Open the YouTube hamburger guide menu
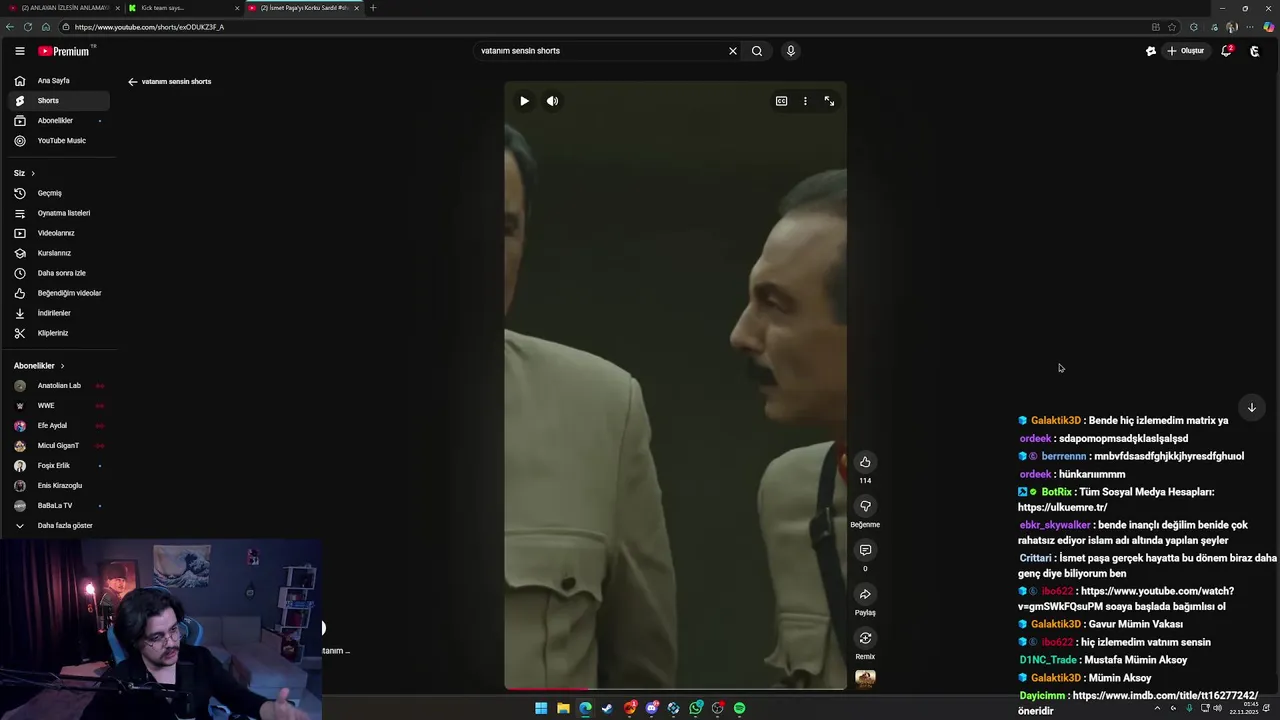This screenshot has width=1280, height=720. [19, 51]
